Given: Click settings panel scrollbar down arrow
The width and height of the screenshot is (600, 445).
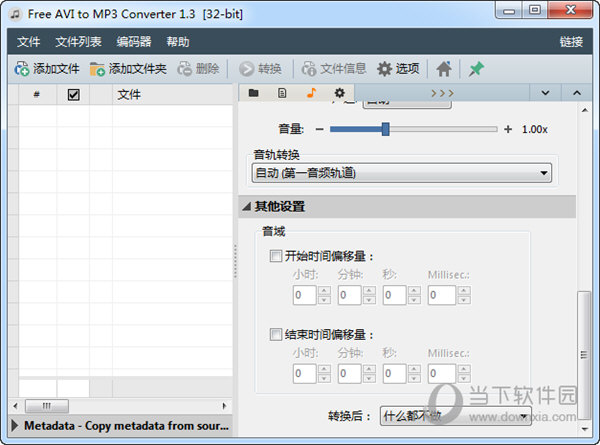Looking at the screenshot, I should click(x=584, y=429).
